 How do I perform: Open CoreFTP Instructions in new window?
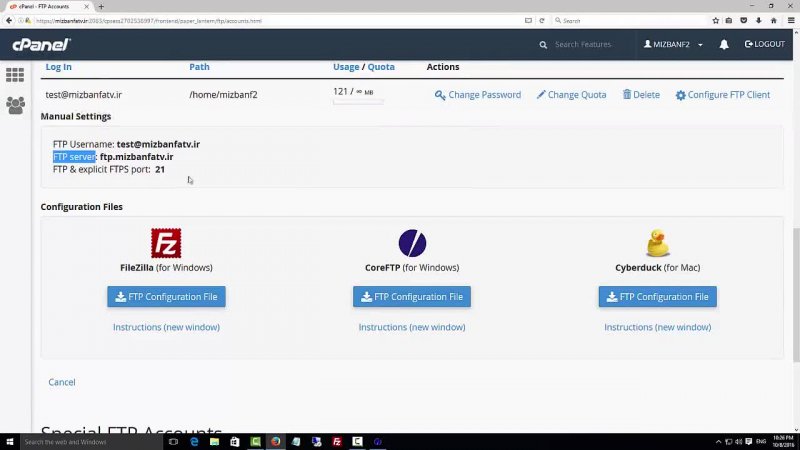click(412, 327)
